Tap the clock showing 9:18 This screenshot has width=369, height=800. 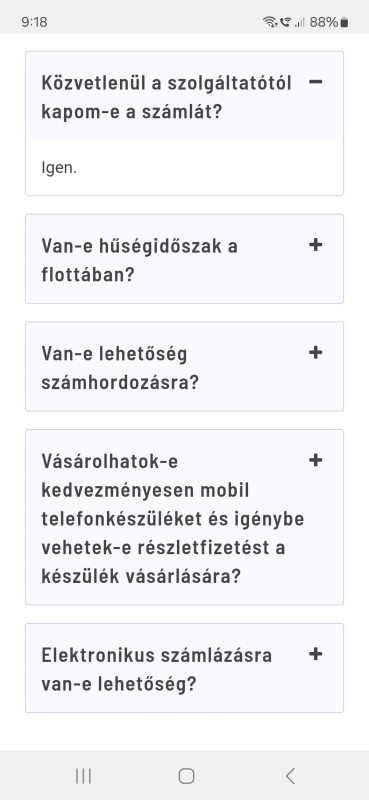click(x=34, y=22)
